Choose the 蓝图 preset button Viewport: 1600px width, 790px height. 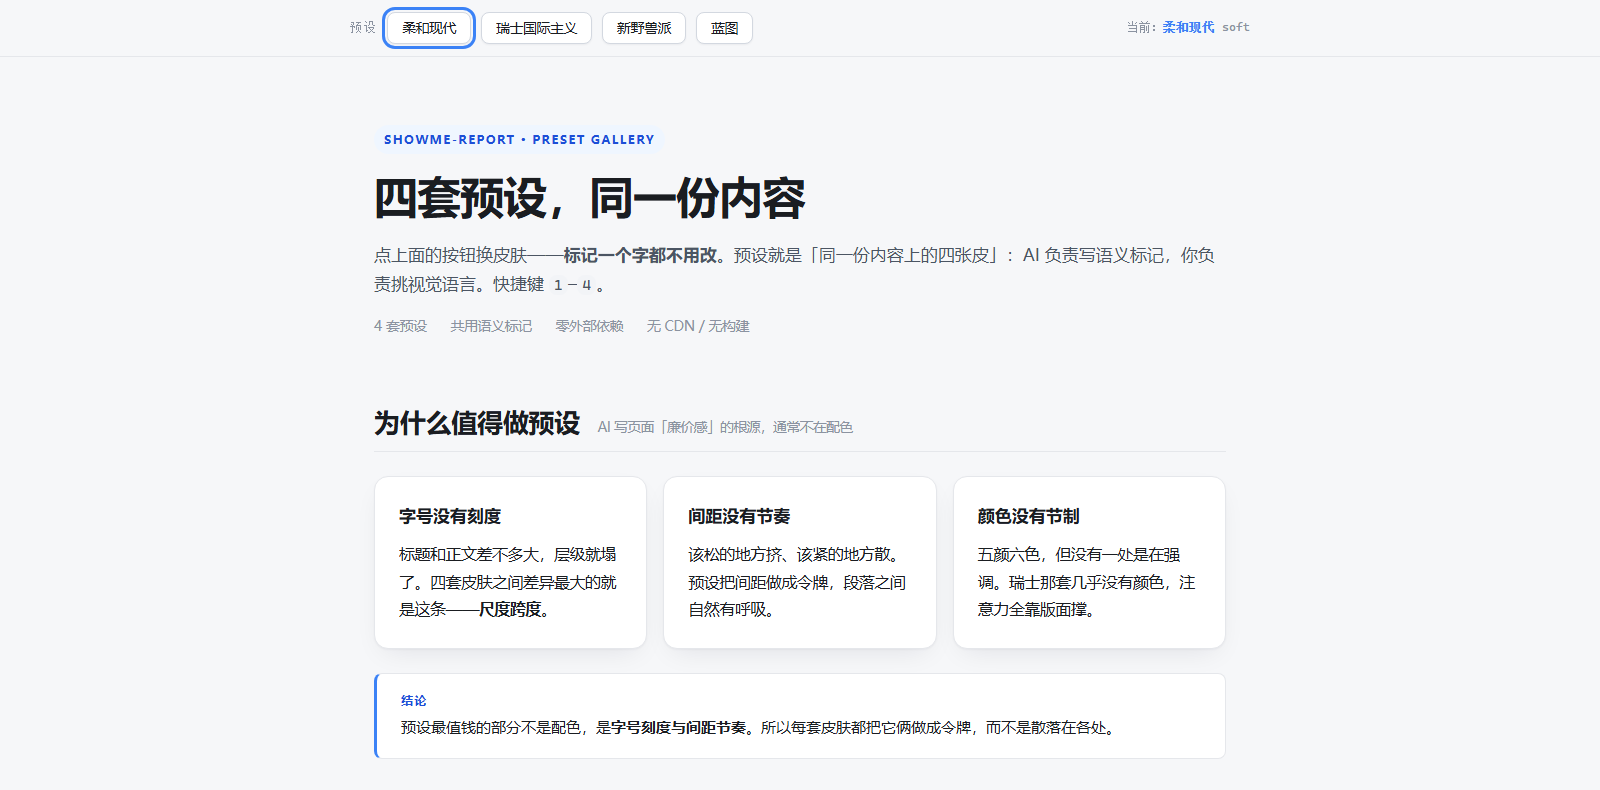point(724,28)
